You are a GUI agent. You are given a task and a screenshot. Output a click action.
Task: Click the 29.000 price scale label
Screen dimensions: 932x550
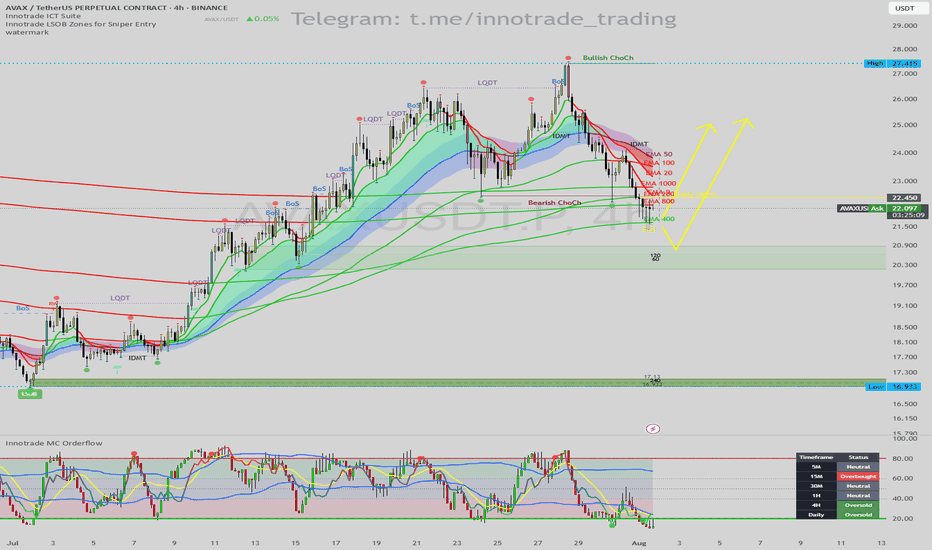pyautogui.click(x=904, y=26)
